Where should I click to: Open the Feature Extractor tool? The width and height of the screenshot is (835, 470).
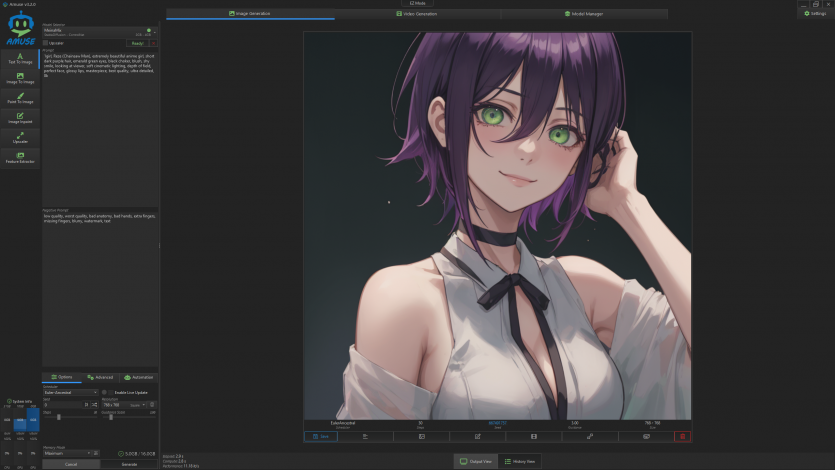coord(20,157)
